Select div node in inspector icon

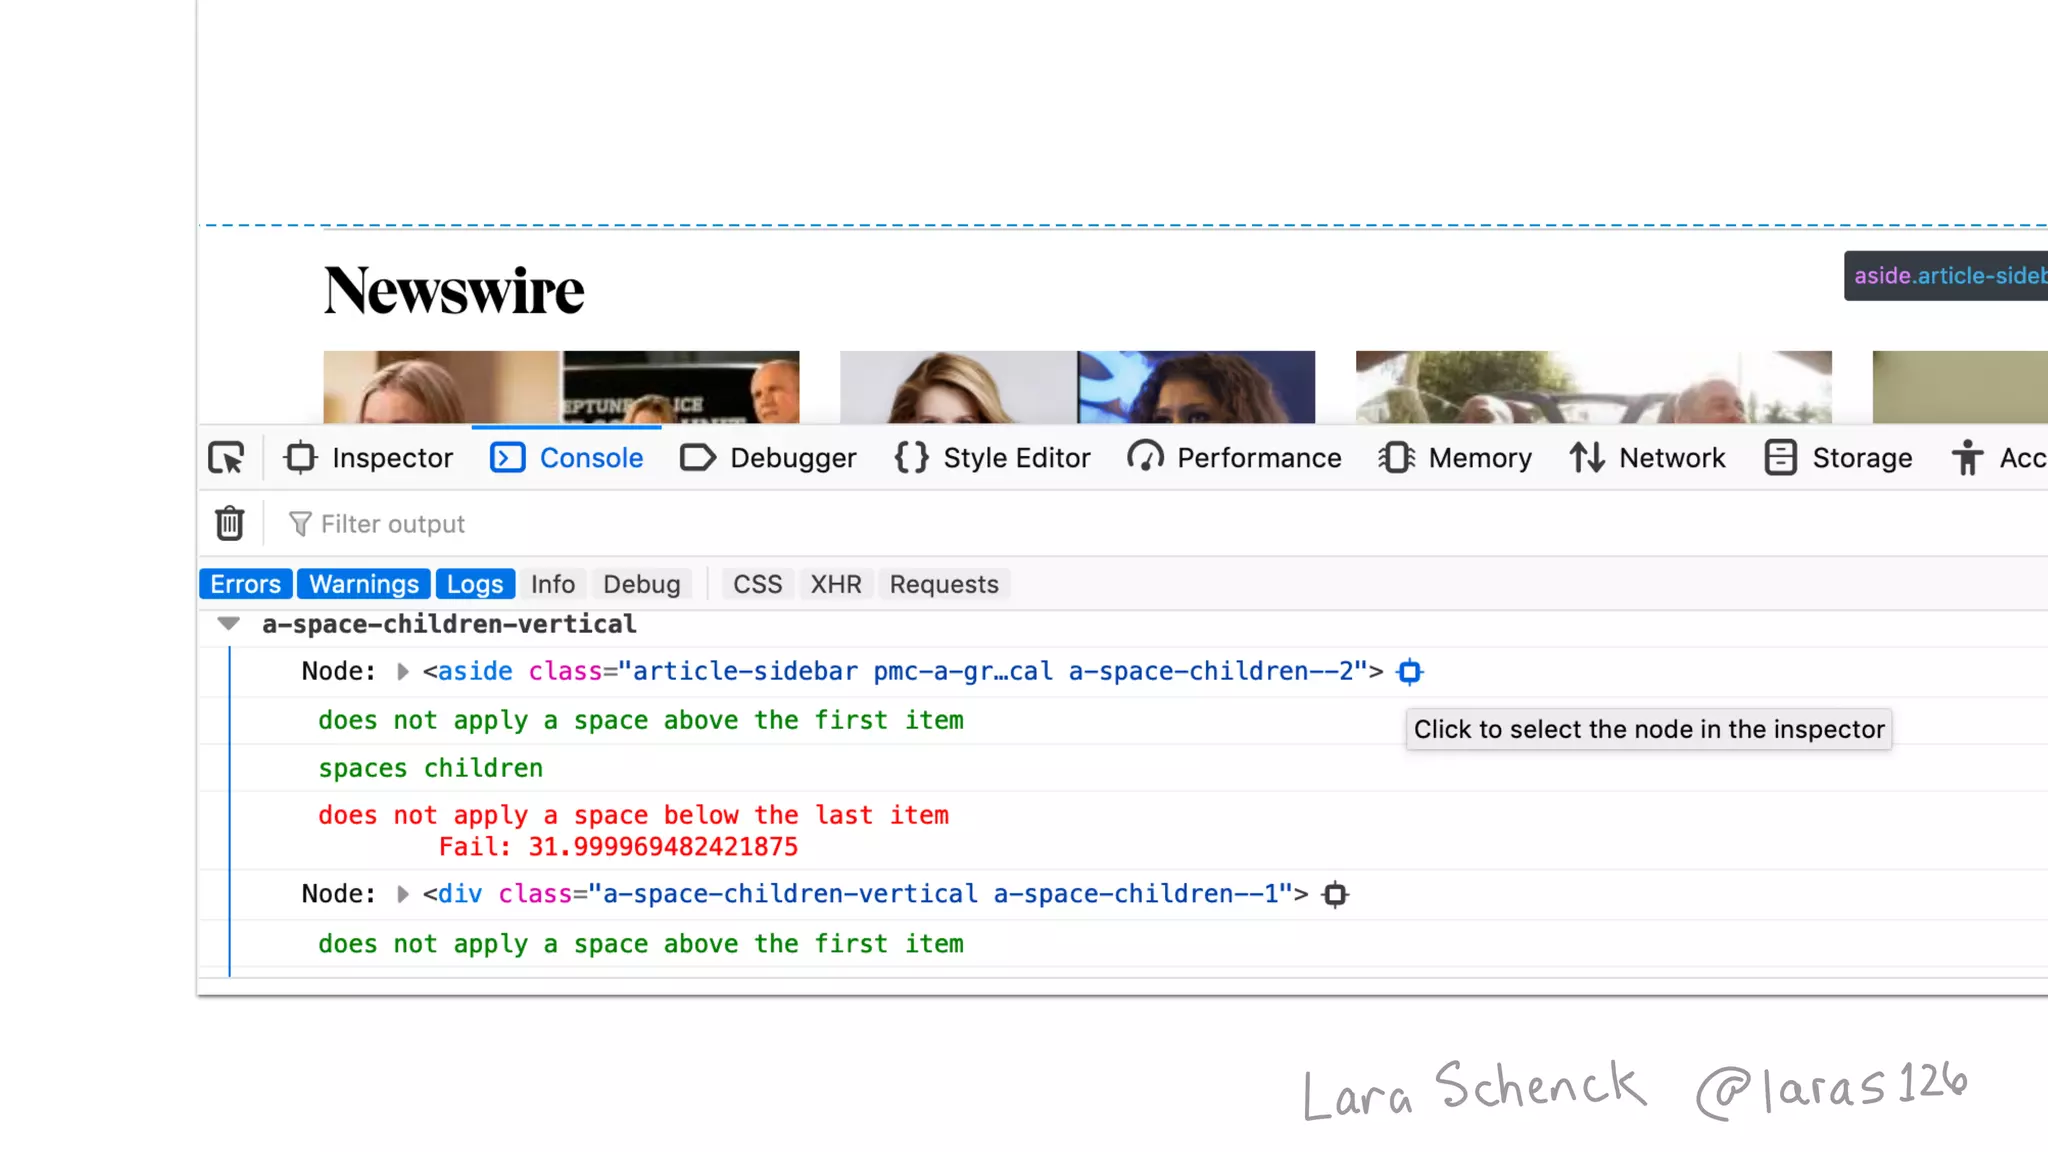click(1335, 895)
